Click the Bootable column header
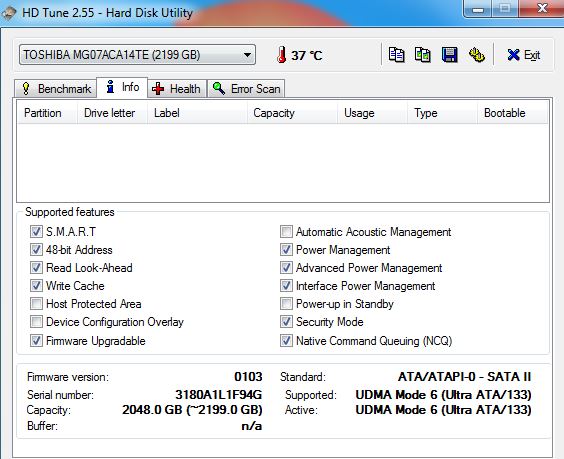 (x=513, y=113)
